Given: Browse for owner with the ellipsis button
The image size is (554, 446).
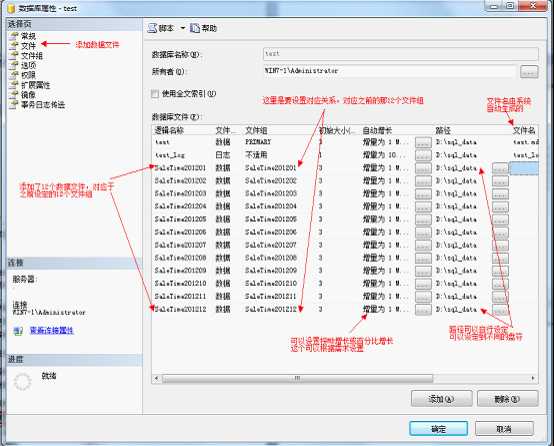Looking at the screenshot, I should (529, 72).
